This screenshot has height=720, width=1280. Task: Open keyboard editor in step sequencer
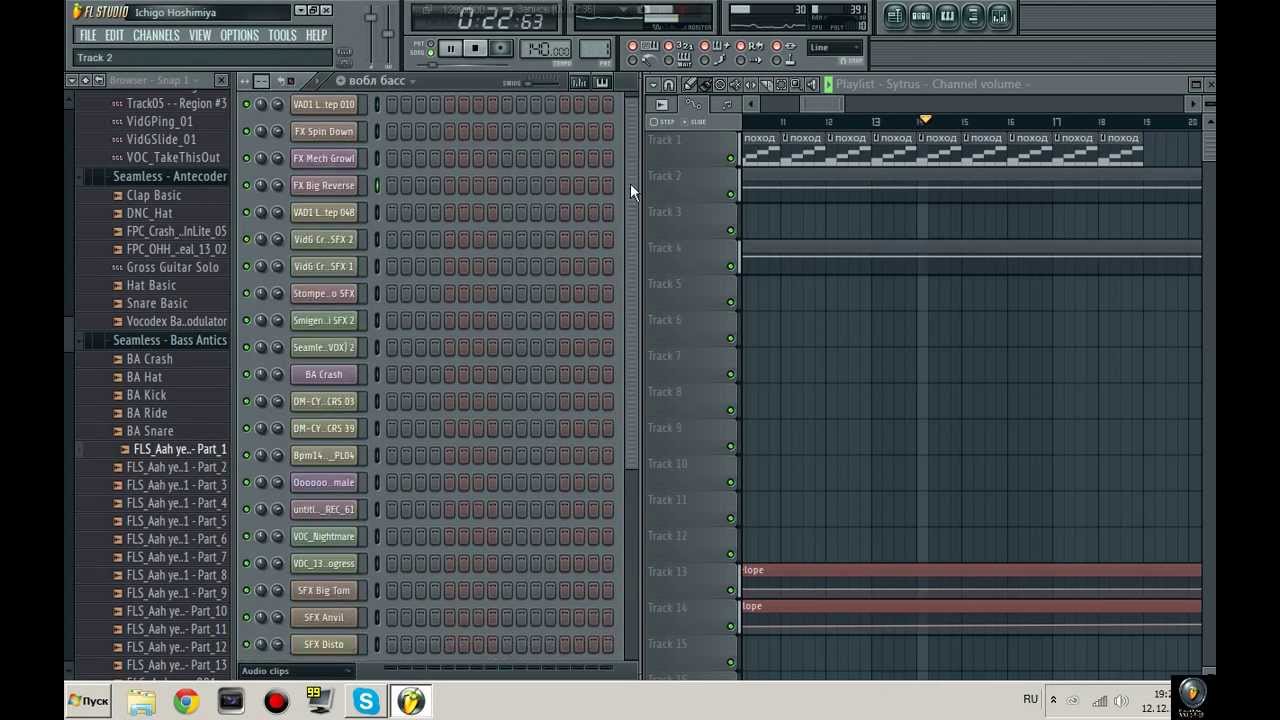click(x=601, y=82)
